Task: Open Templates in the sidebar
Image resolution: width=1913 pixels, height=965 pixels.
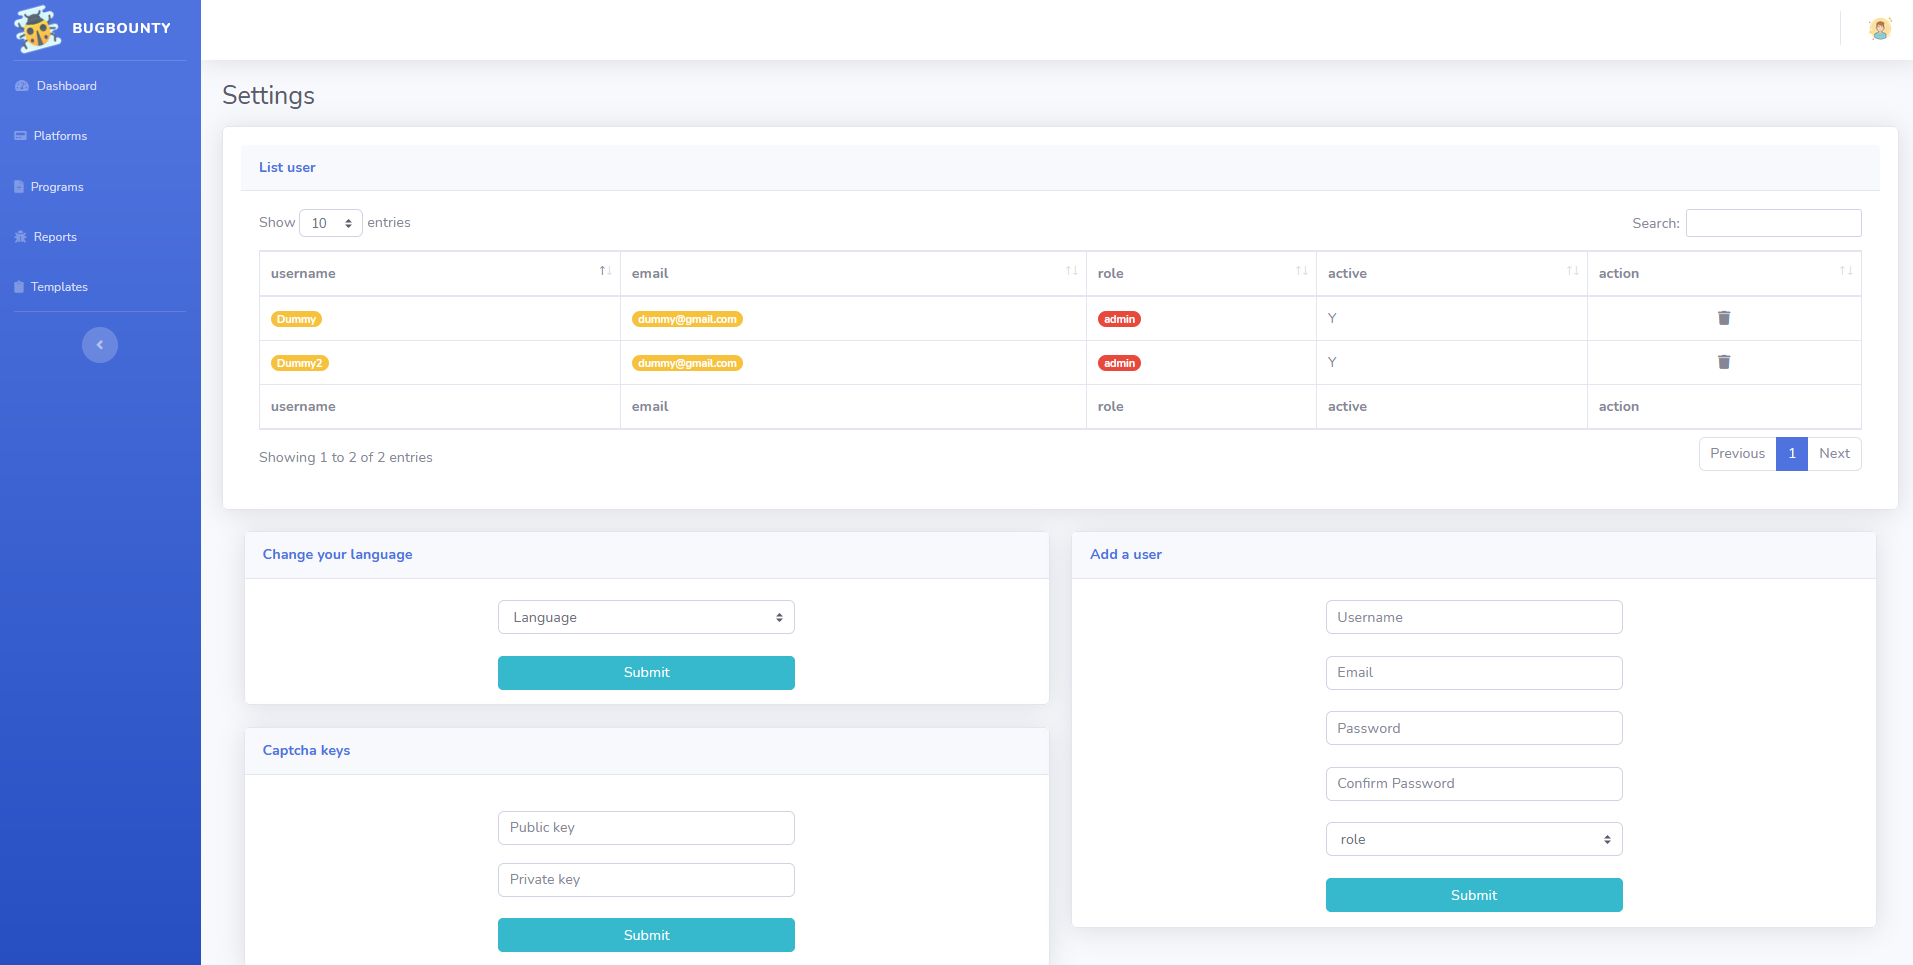Action: pyautogui.click(x=51, y=287)
